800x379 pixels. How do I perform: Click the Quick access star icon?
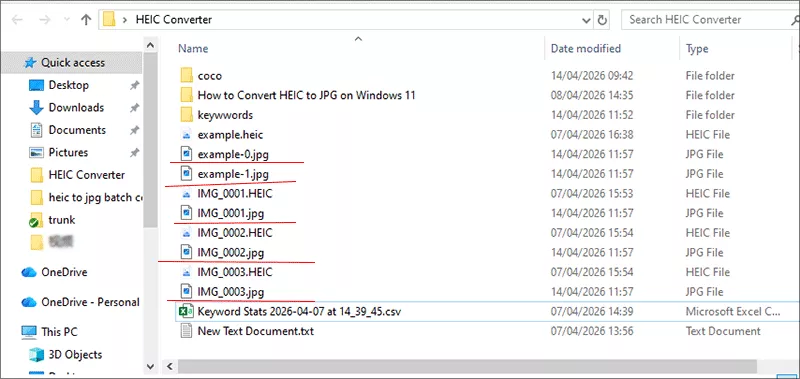[x=31, y=63]
